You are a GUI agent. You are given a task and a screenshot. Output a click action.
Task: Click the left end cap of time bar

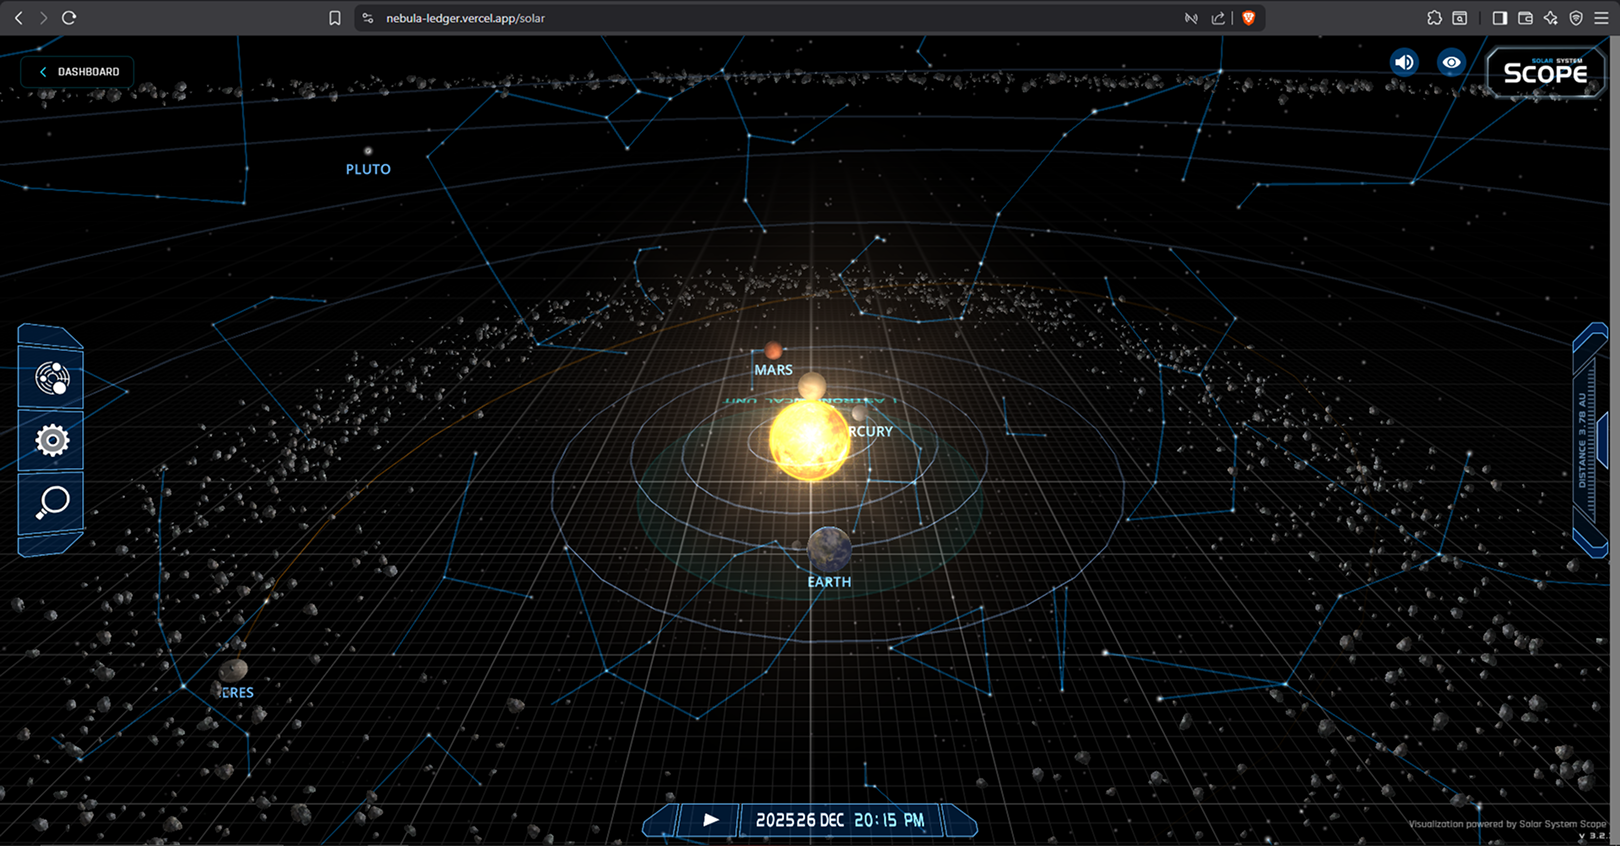[660, 821]
